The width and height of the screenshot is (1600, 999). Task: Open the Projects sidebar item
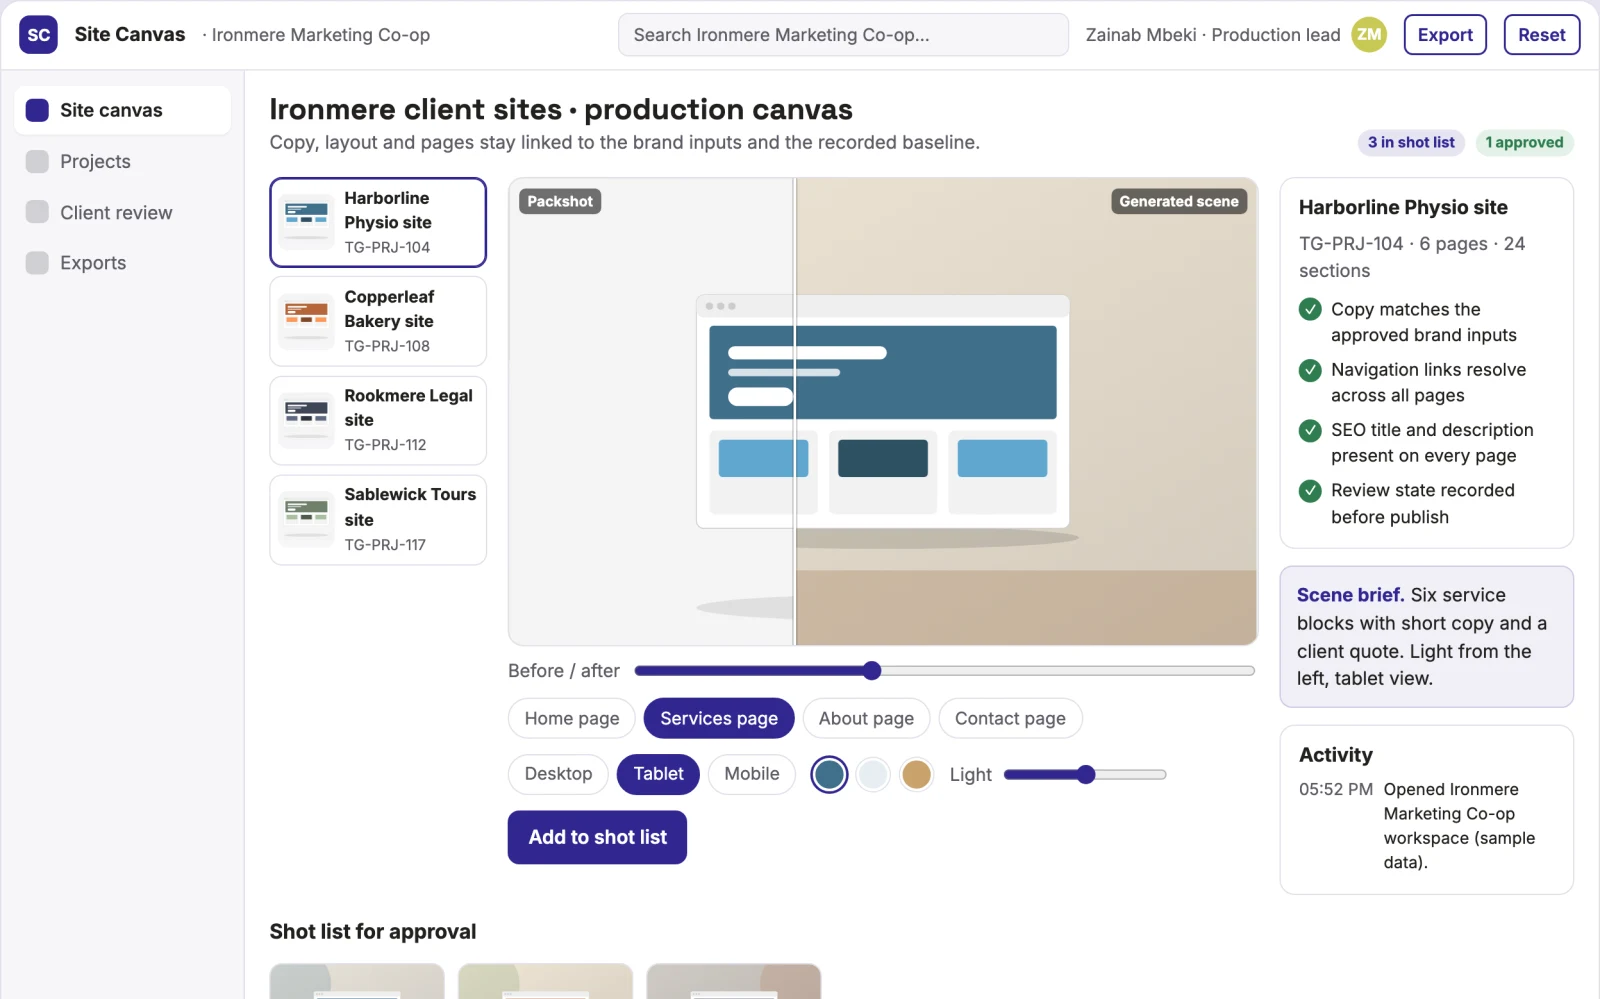pyautogui.click(x=123, y=161)
